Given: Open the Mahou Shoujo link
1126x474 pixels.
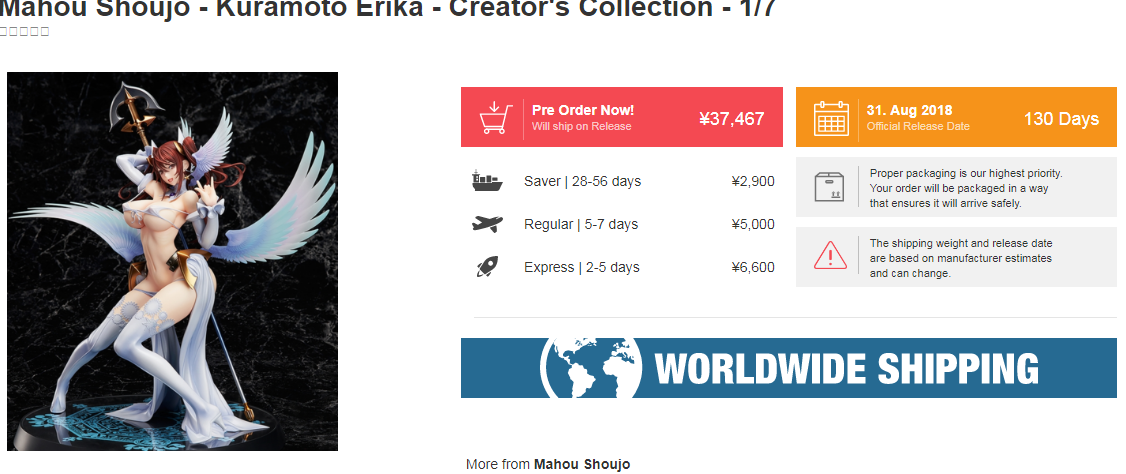Looking at the screenshot, I should tap(582, 464).
